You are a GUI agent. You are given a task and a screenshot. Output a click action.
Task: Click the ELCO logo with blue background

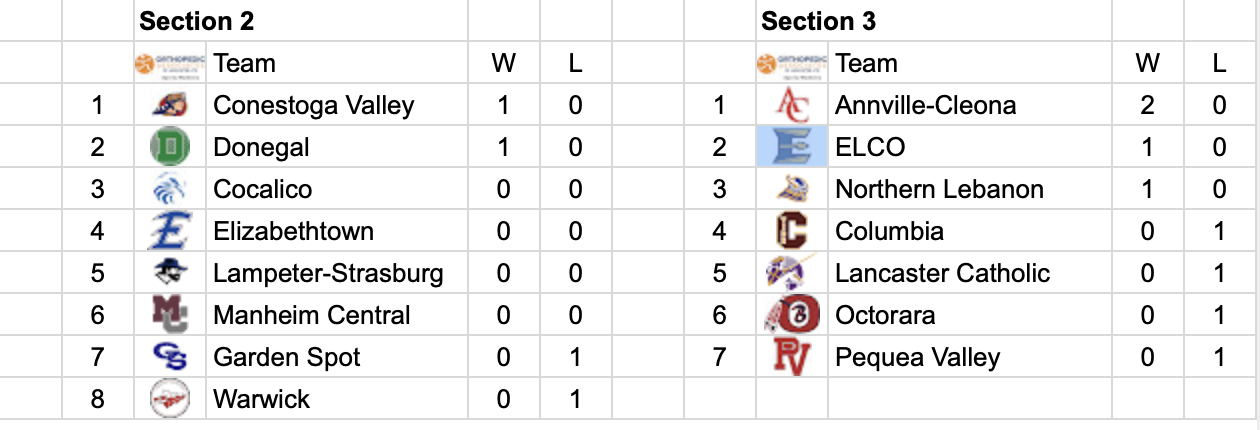click(791, 147)
